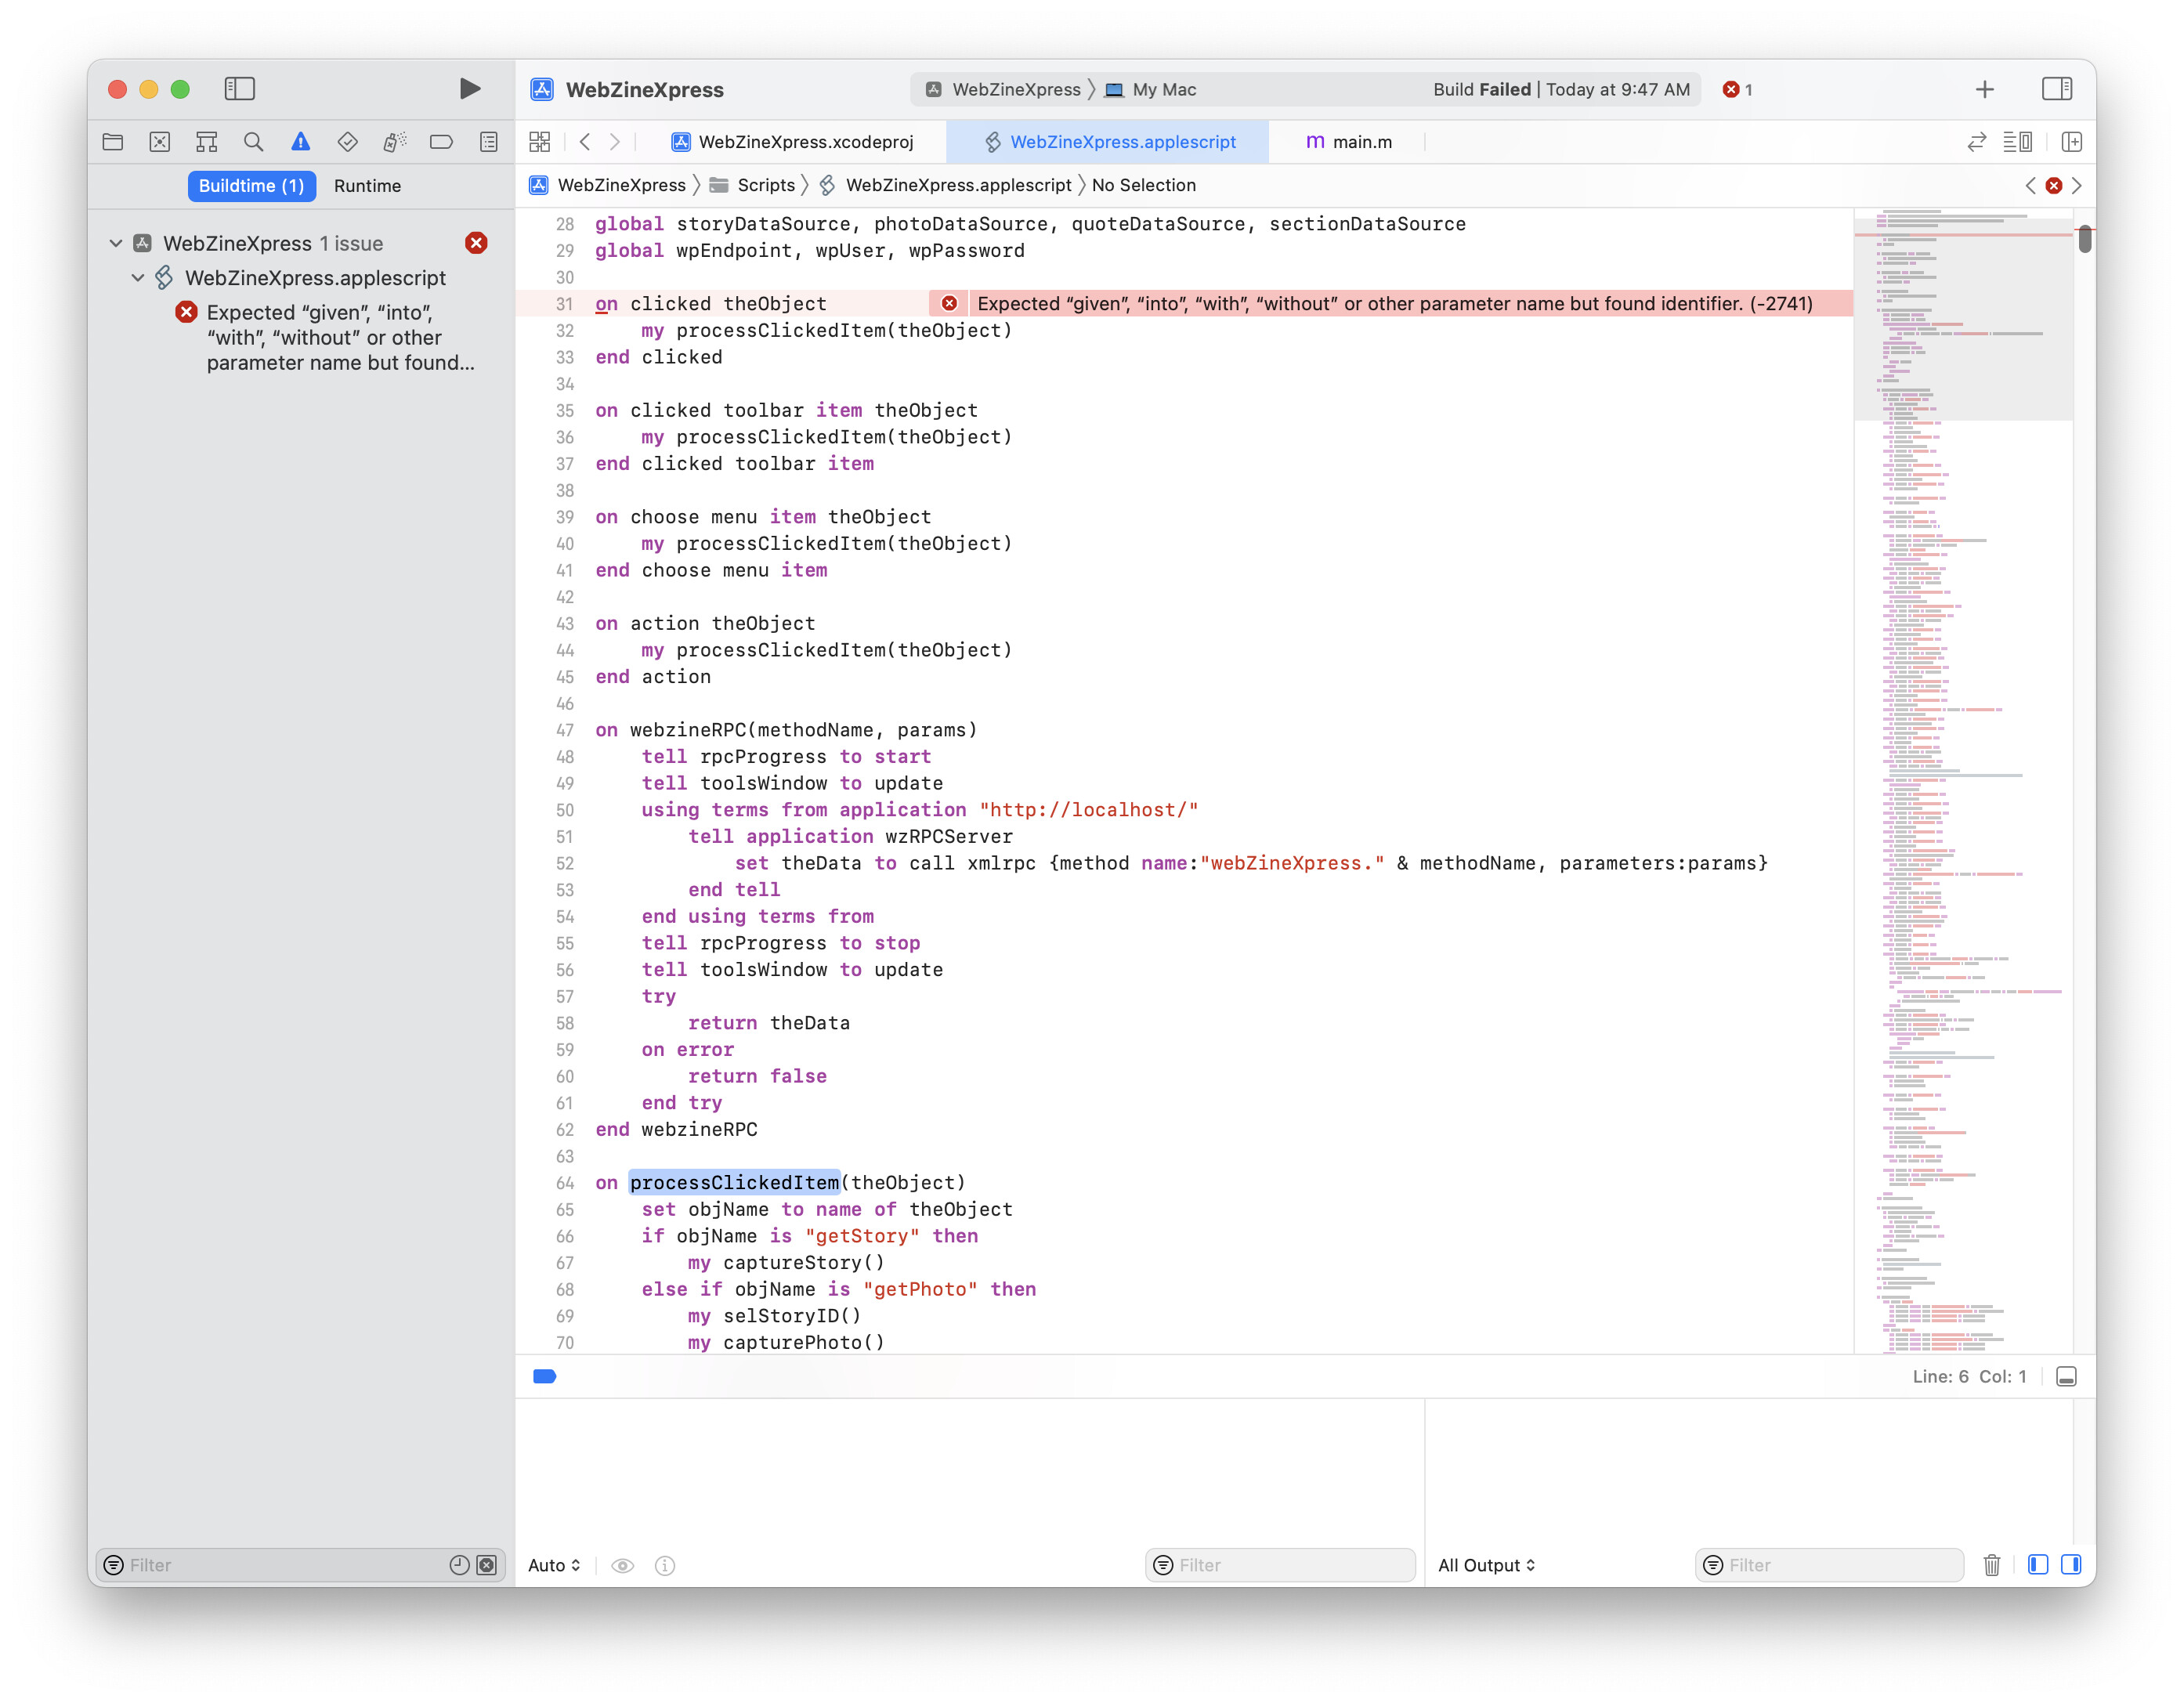Viewport: 2184px width, 1703px height.
Task: Hide the debug area button
Action: (2066, 1376)
